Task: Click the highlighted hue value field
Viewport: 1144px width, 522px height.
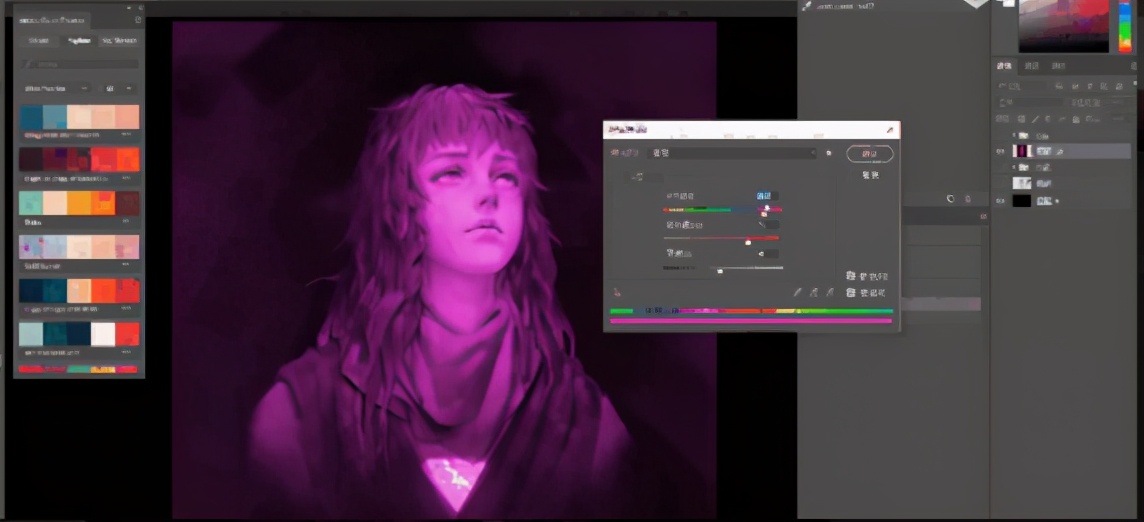Action: (767, 196)
